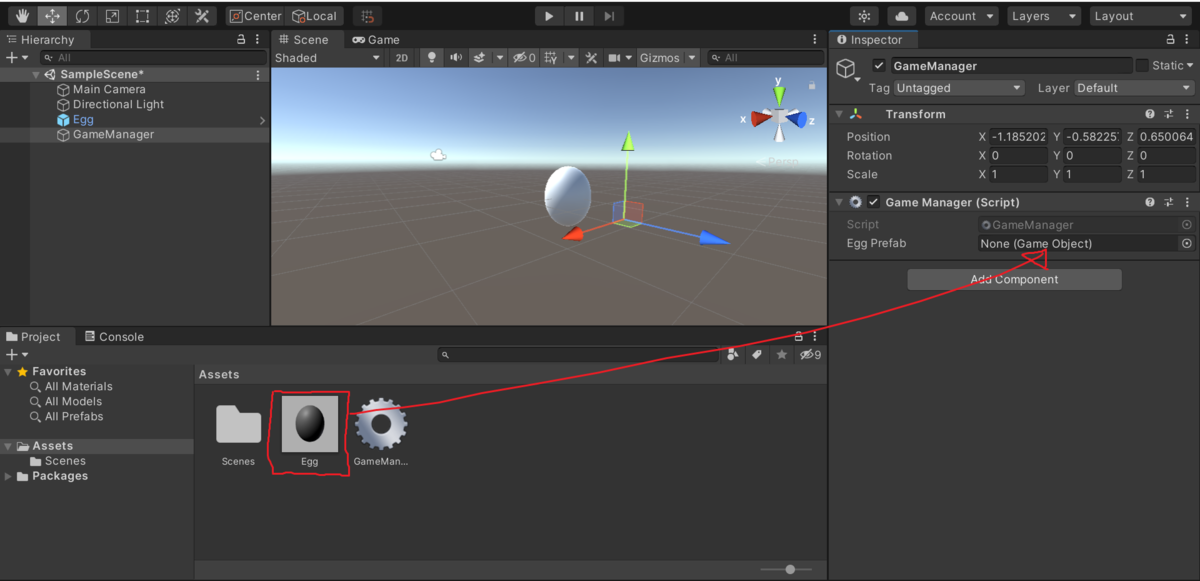Image resolution: width=1200 pixels, height=581 pixels.
Task: Toggle the Static checkbox
Action: click(x=1141, y=66)
